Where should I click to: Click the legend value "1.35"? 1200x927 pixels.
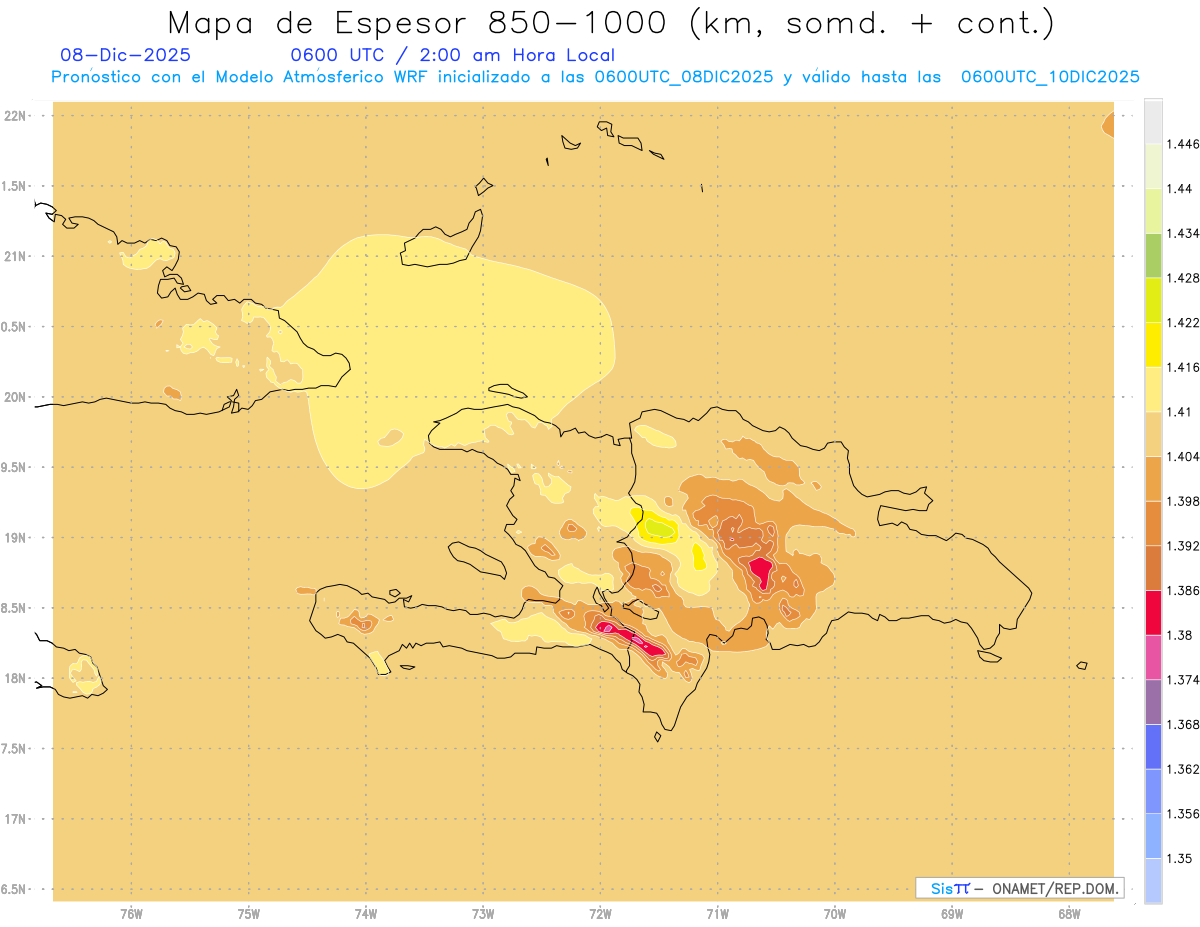pyautogui.click(x=1181, y=858)
